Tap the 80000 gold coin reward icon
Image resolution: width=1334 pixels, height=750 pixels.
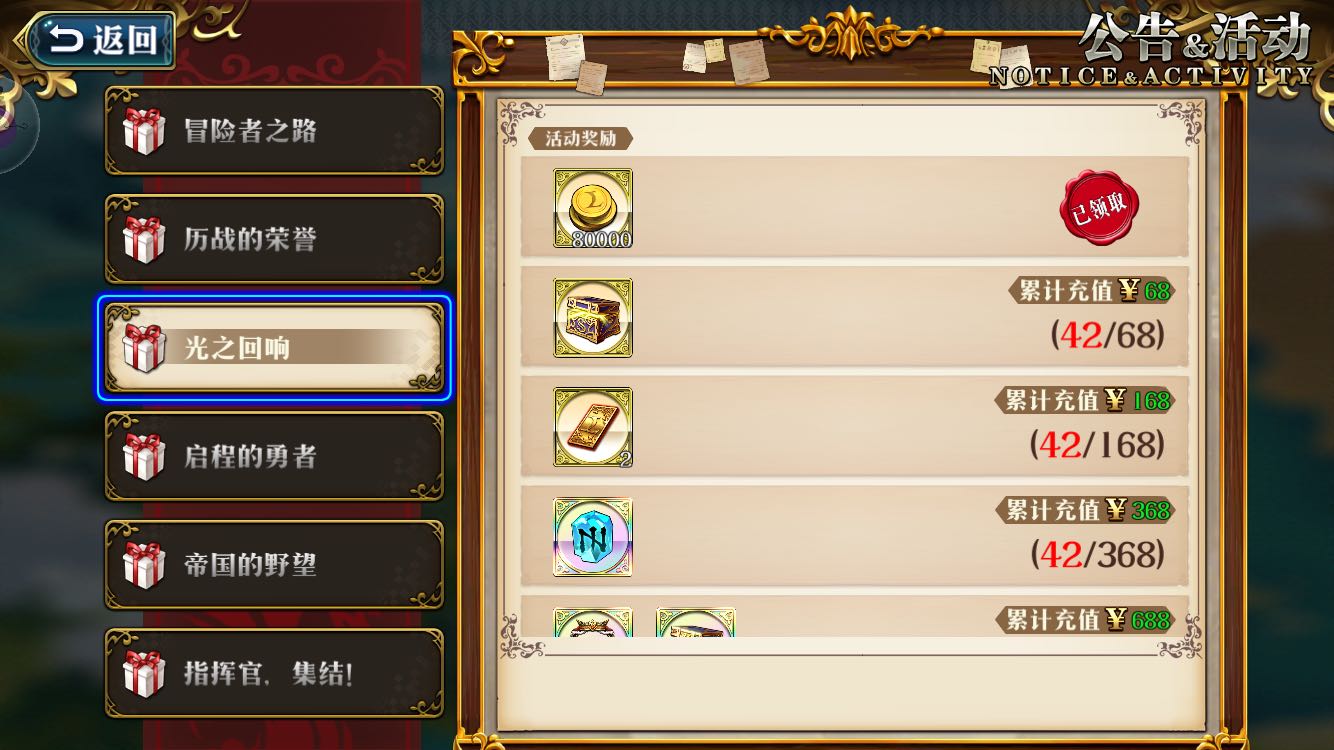(x=593, y=208)
